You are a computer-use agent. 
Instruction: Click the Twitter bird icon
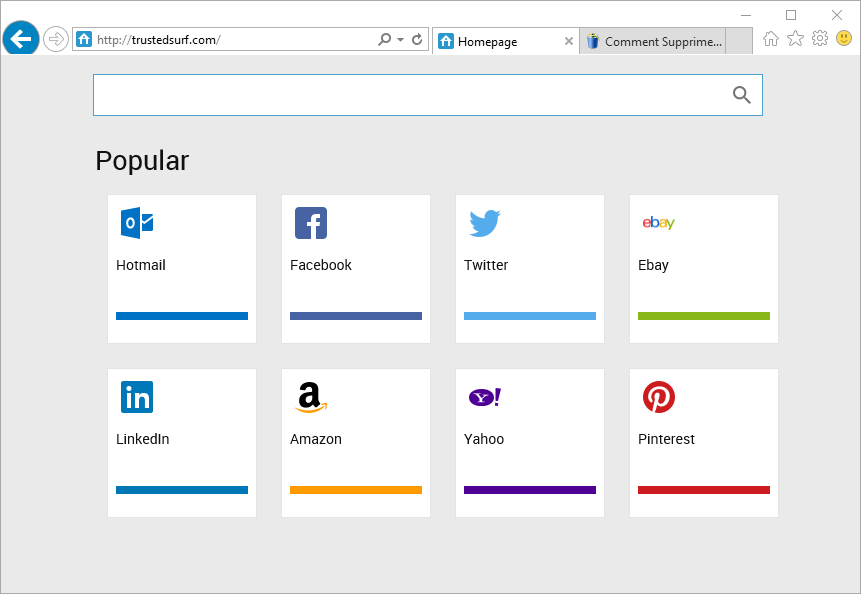tap(485, 223)
